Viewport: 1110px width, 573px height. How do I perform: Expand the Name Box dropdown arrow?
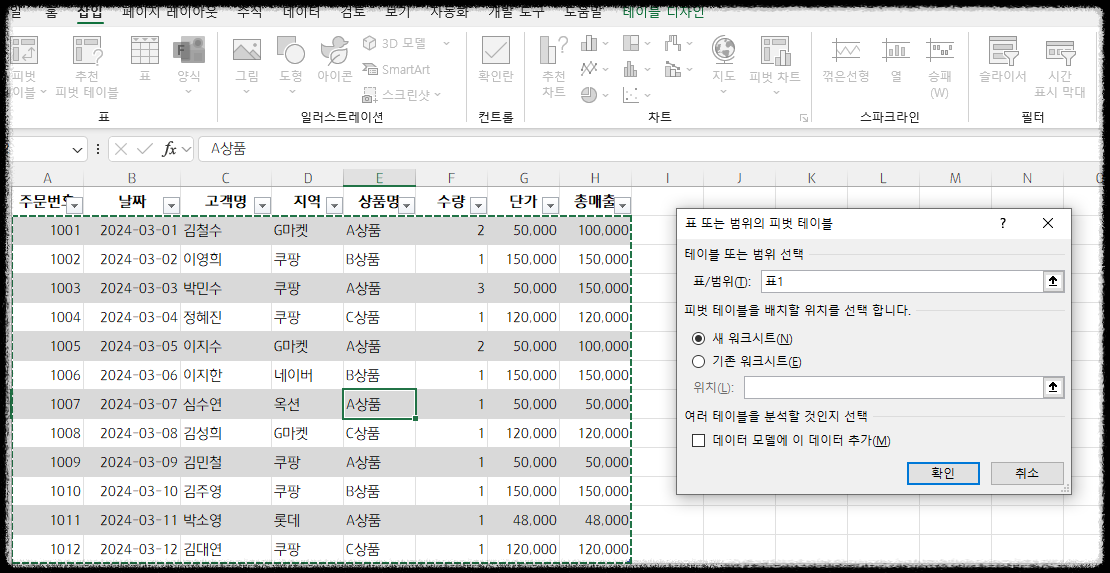point(78,149)
